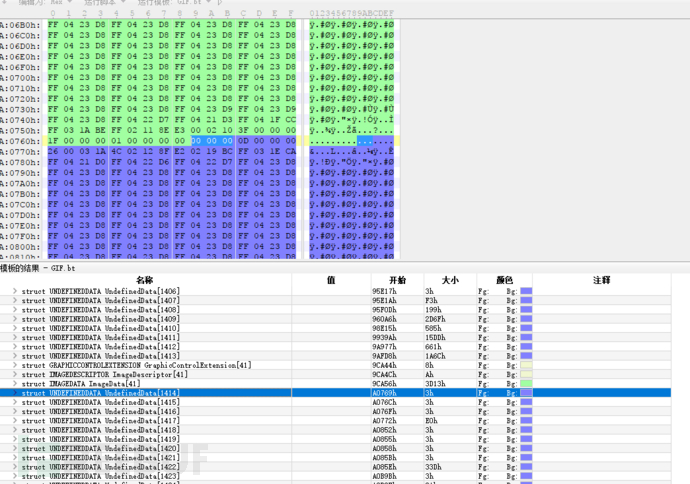Expand GraphicControlExtension[41] struct
Image resolution: width=690 pixels, height=484 pixels.
(x=15, y=365)
